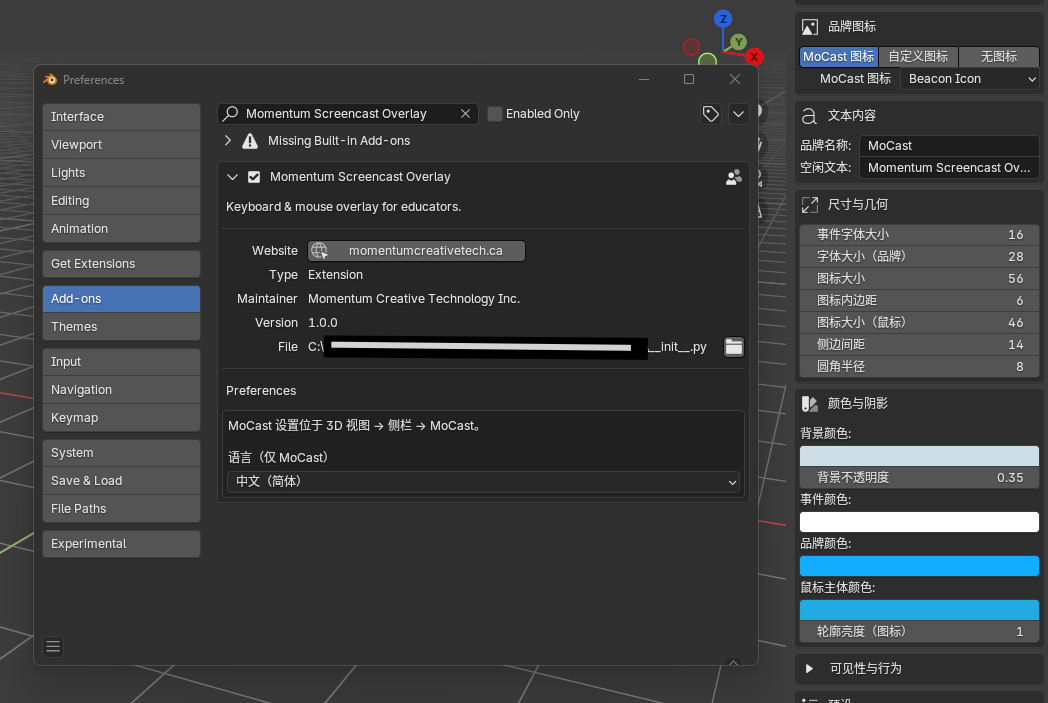Open the Keymap preferences tab

click(121, 418)
